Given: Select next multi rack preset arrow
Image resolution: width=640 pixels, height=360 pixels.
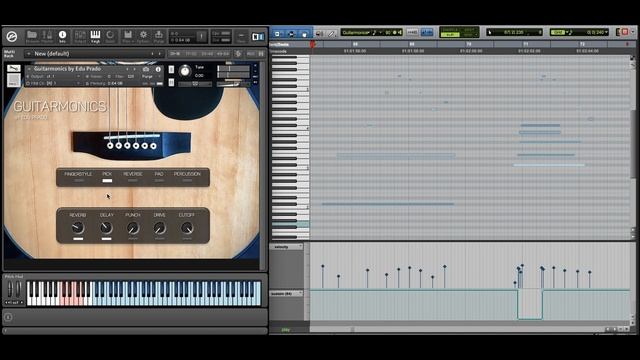Looking at the screenshot, I should tap(160, 53).
